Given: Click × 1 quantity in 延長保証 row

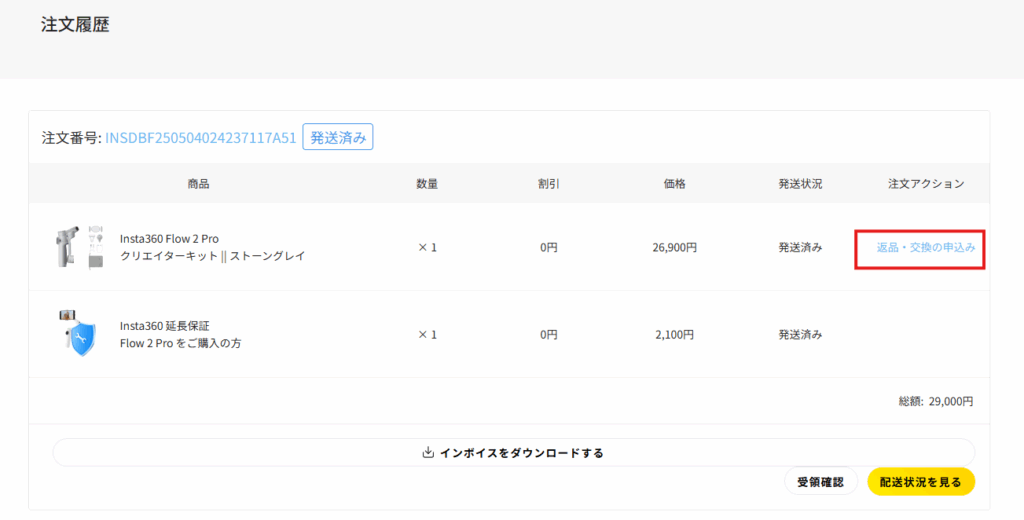Looking at the screenshot, I should coord(427,334).
